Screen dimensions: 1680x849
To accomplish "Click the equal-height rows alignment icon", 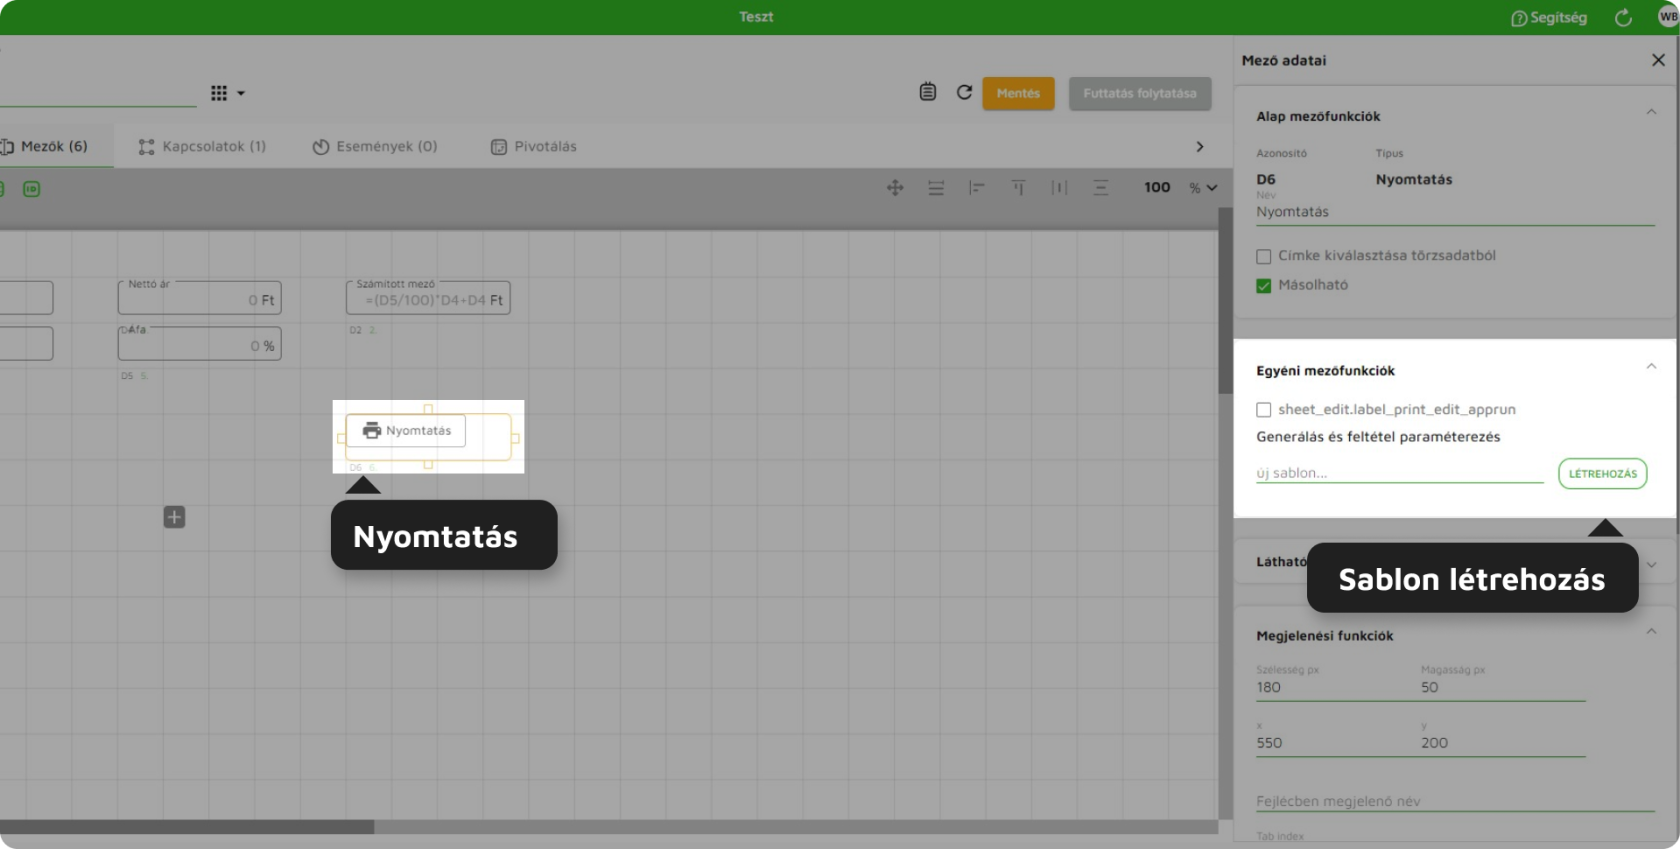I will click(936, 187).
